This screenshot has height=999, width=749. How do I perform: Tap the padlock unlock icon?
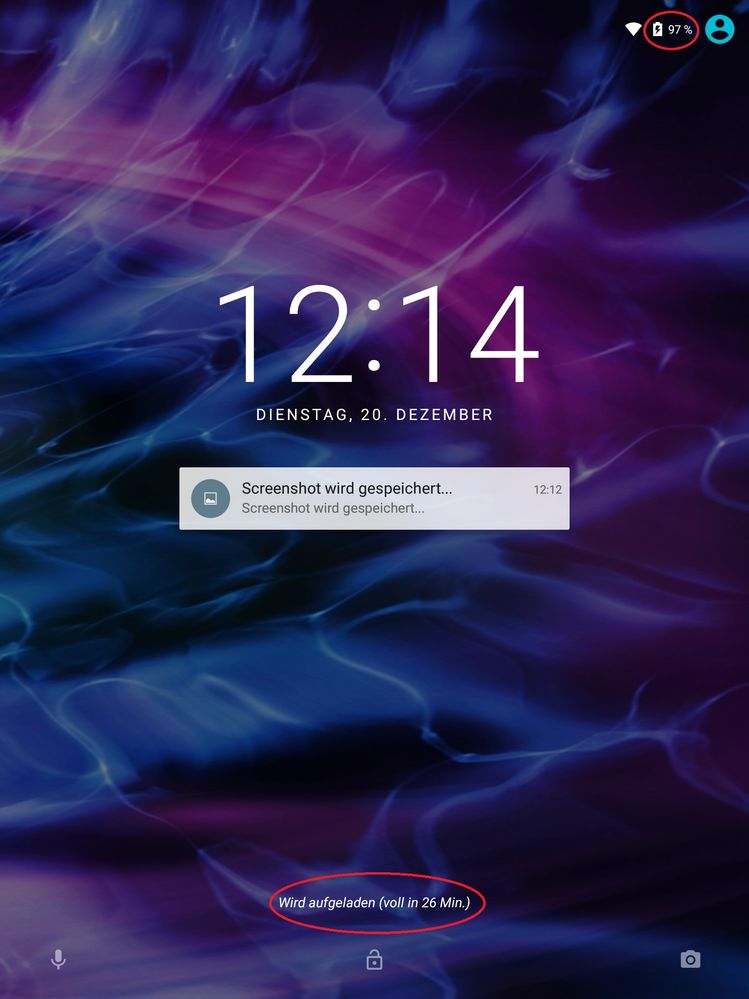coord(374,959)
